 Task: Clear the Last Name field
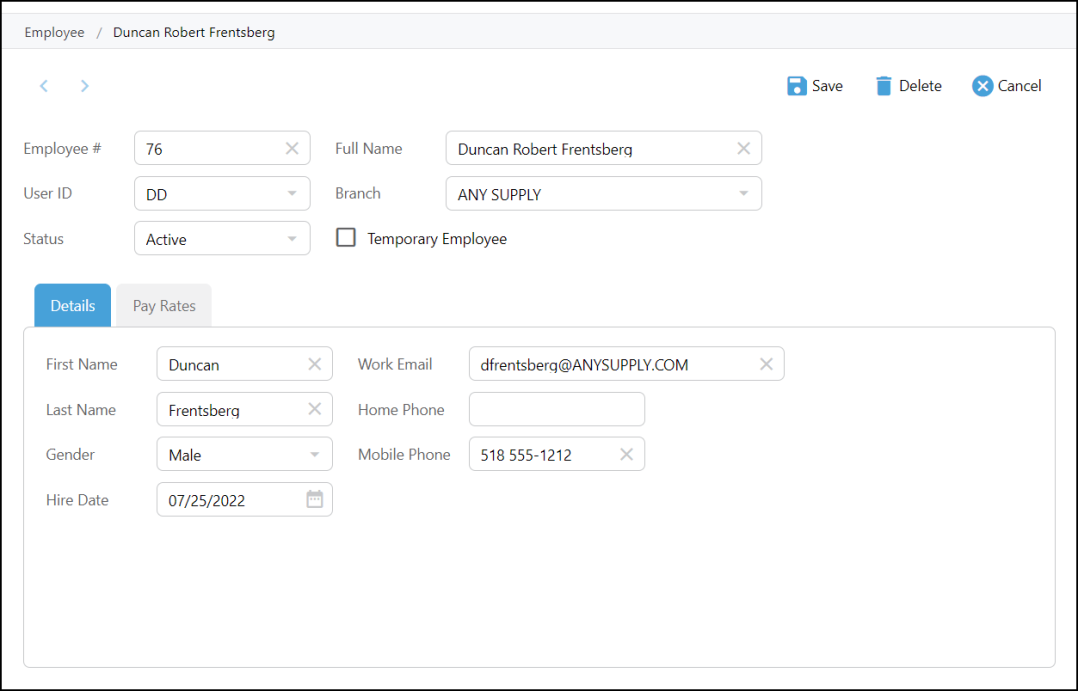click(x=314, y=409)
